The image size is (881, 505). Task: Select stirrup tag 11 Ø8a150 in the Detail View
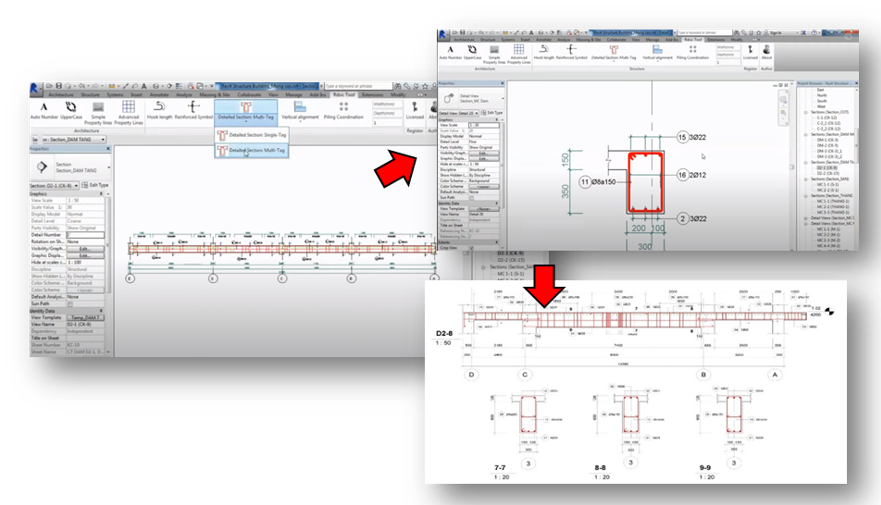[597, 182]
